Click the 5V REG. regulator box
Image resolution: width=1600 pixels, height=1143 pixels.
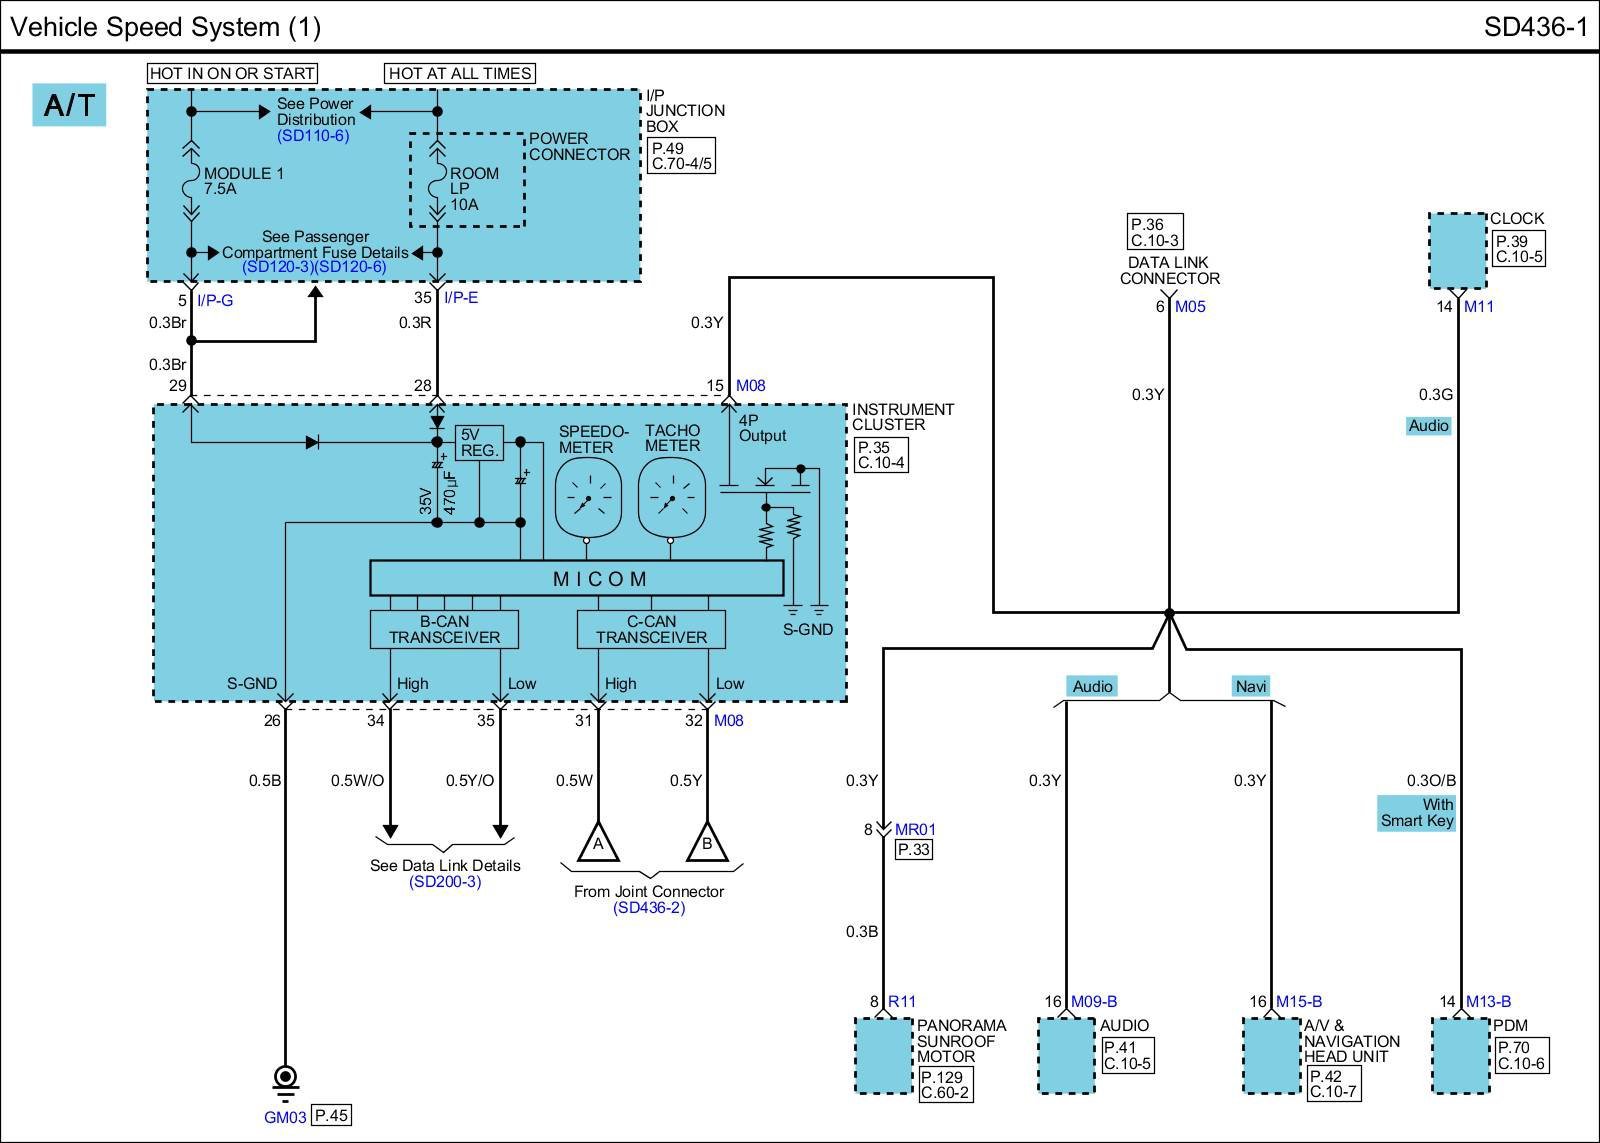[x=479, y=443]
